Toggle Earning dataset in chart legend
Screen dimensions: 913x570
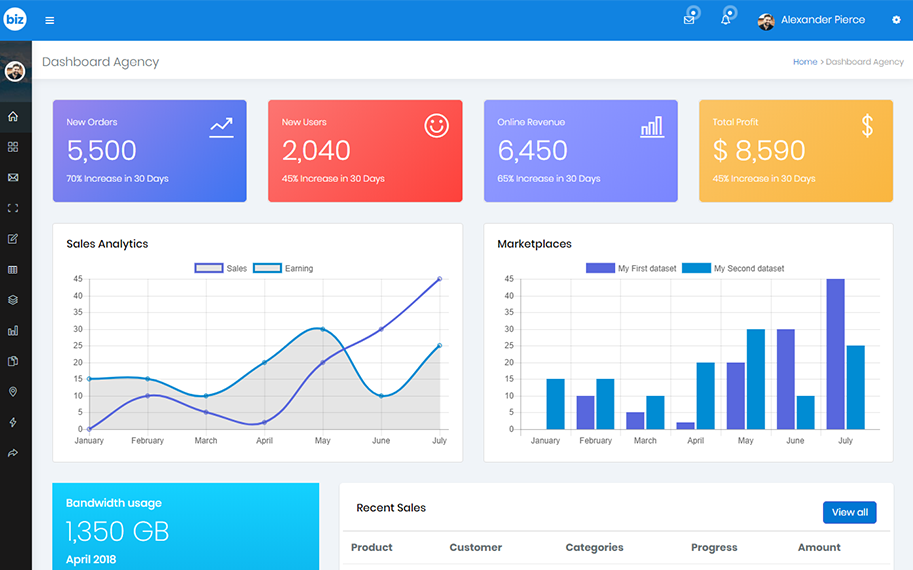283,269
